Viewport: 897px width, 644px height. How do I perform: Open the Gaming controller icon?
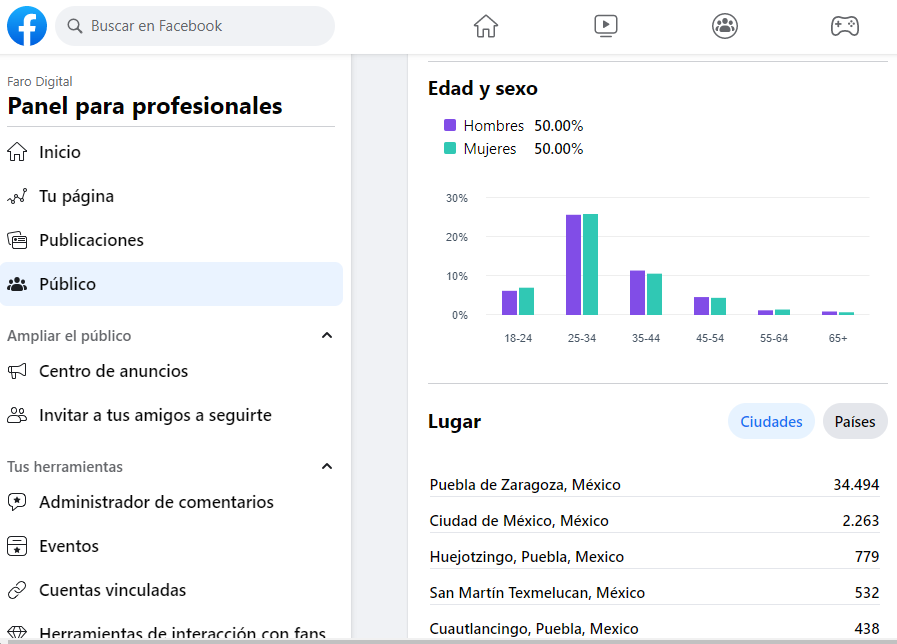coord(845,26)
